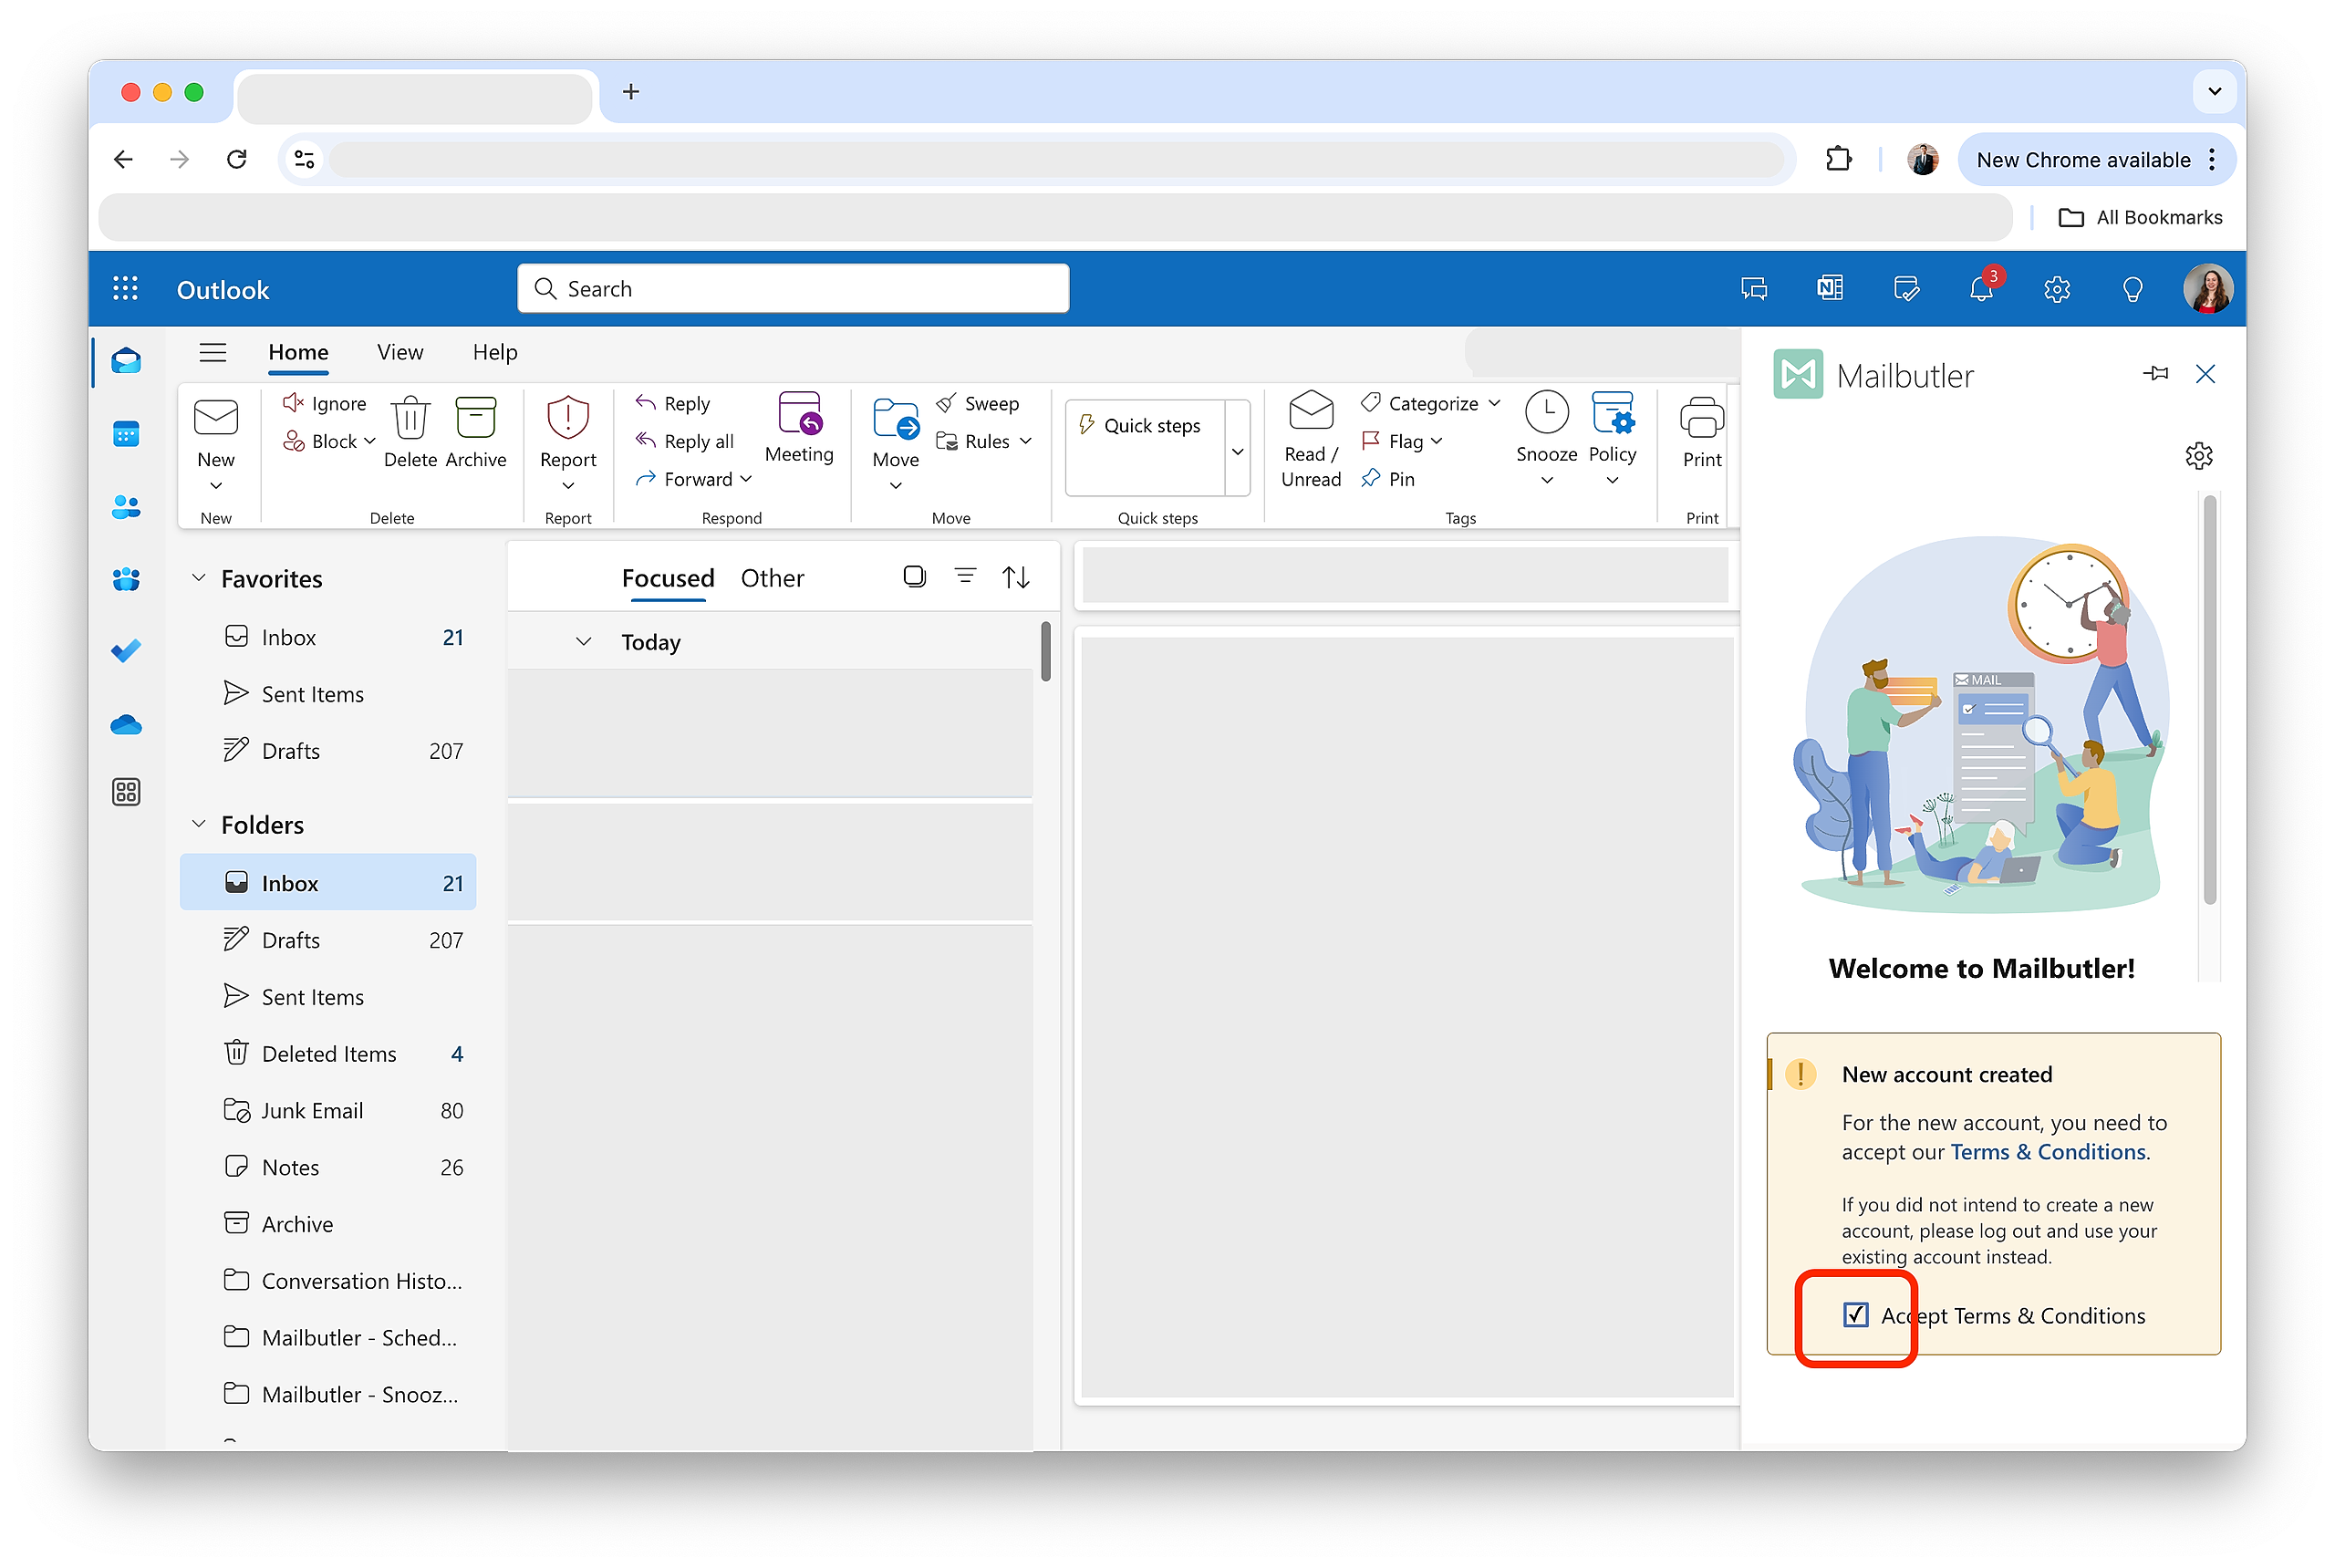Image resolution: width=2335 pixels, height=1568 pixels.
Task: Toggle the select-all messages checkbox icon
Action: [914, 577]
